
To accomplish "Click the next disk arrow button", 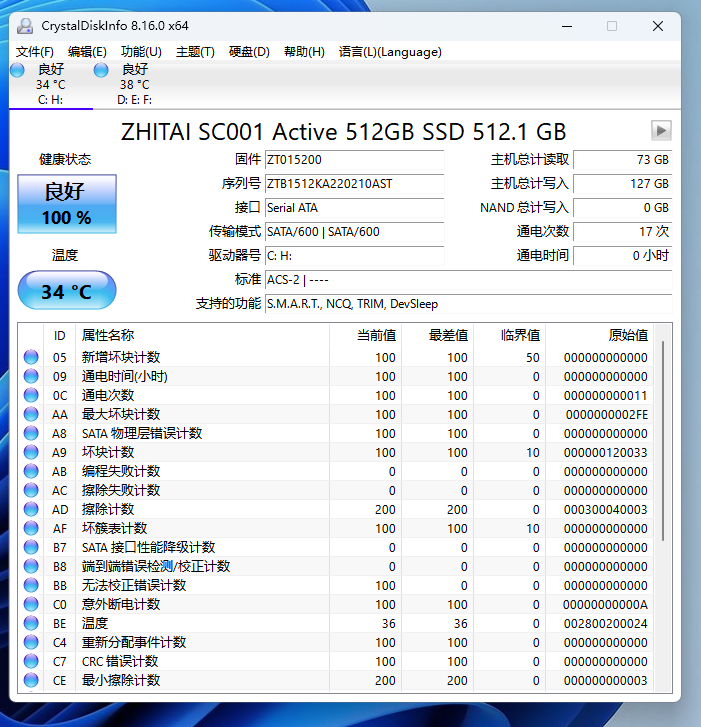I will tap(661, 131).
